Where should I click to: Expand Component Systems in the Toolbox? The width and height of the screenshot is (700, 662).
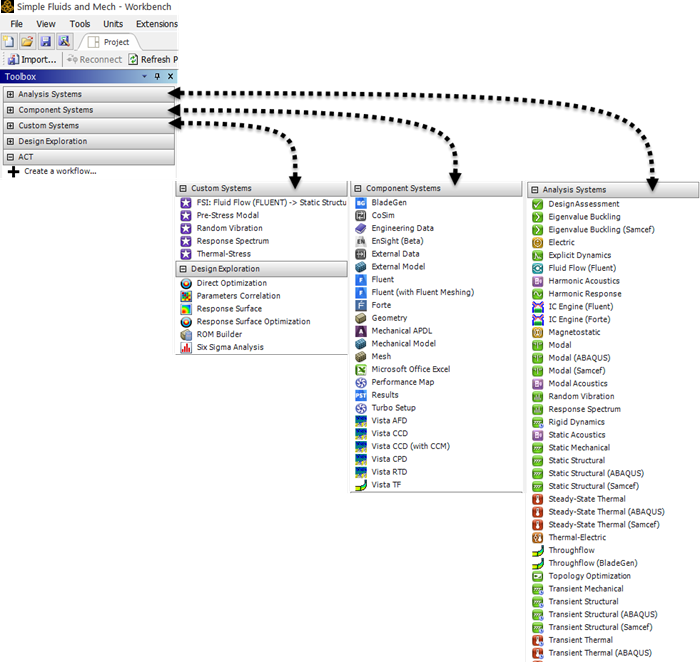[x=10, y=110]
